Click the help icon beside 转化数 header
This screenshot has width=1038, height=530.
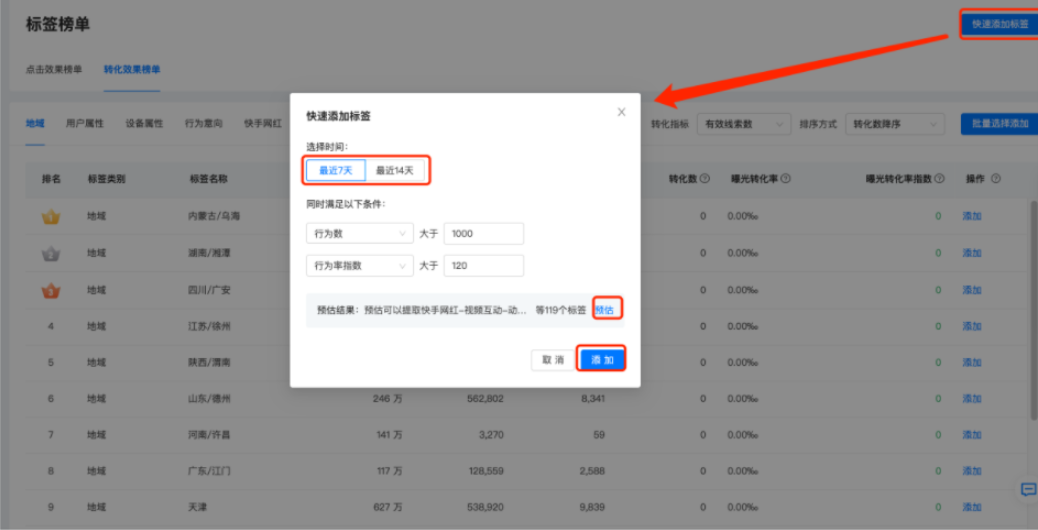(705, 179)
